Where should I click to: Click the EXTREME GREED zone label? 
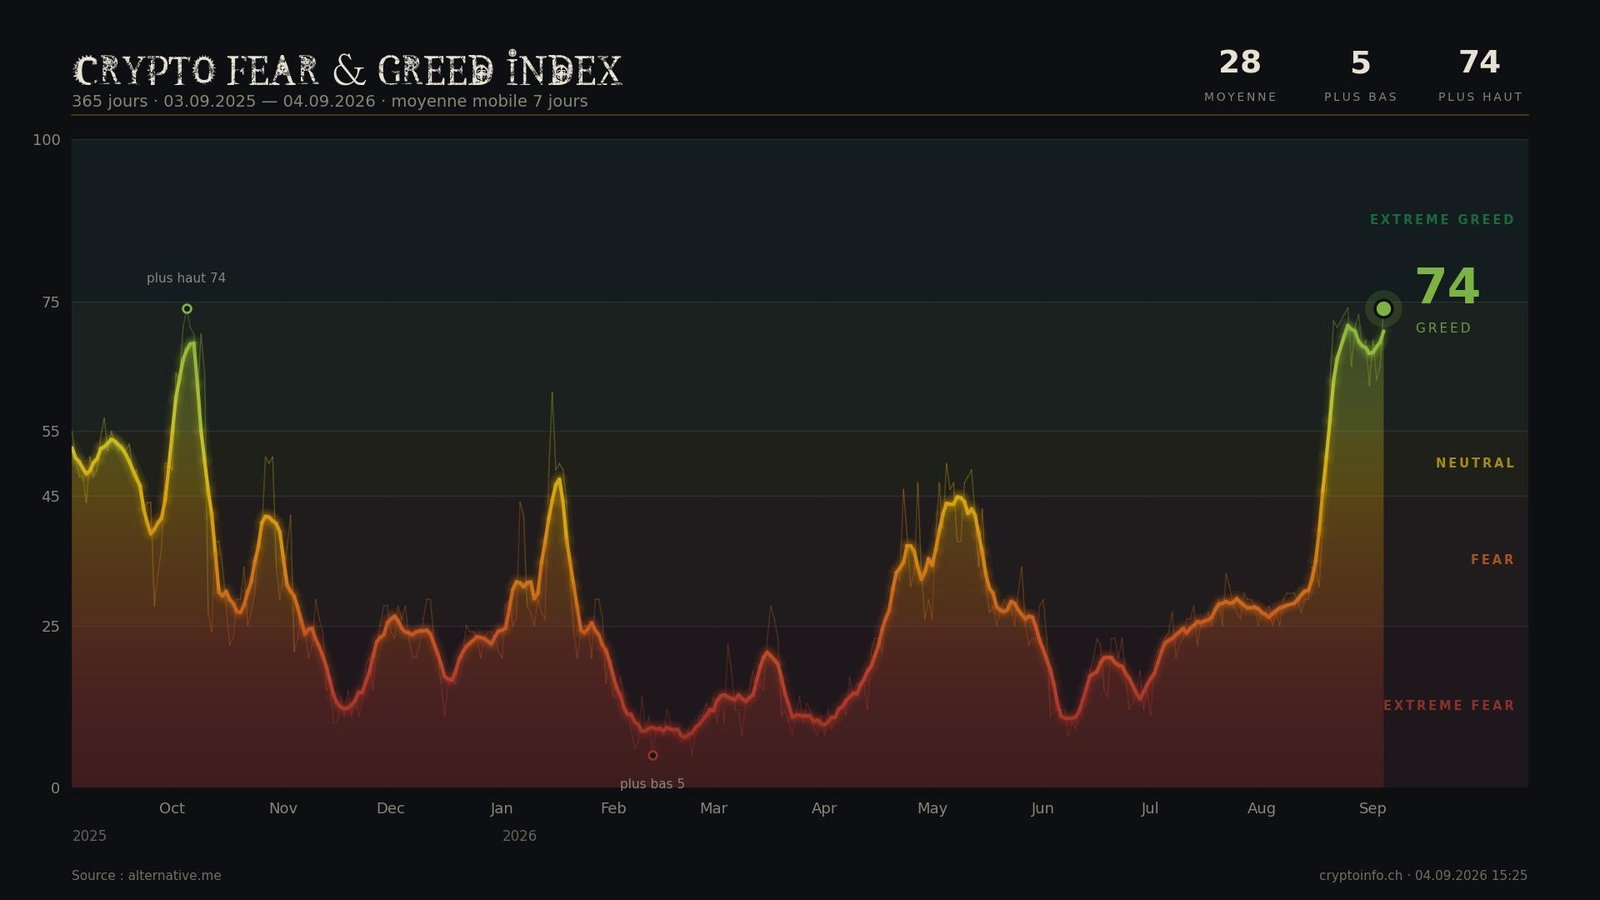tap(1442, 220)
